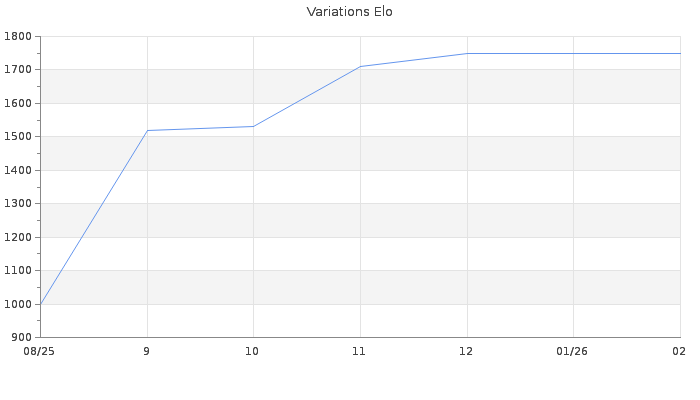The width and height of the screenshot is (700, 400).
Task: Click the line's data point at month 12
Action: pos(467,53)
